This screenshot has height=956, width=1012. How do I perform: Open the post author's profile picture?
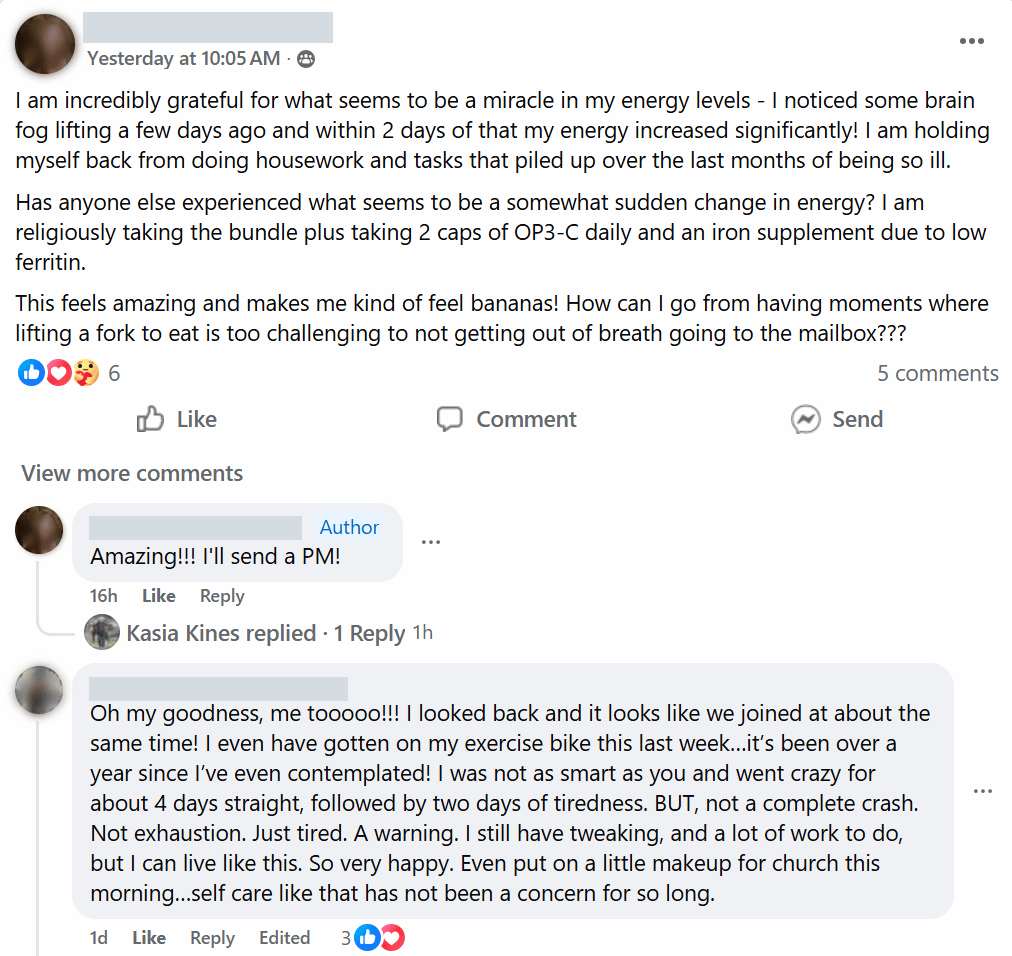(46, 44)
